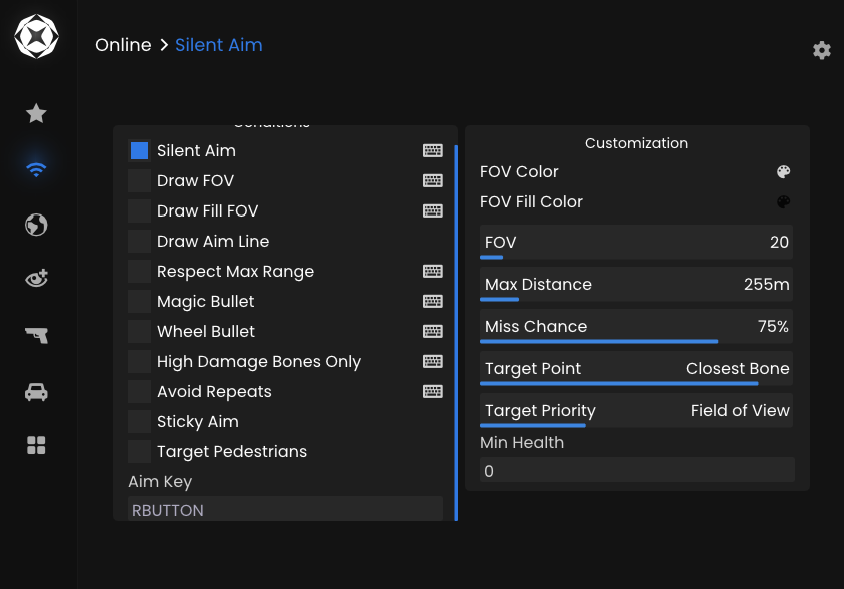Change the Target Point selector
The width and height of the screenshot is (844, 589).
(636, 368)
